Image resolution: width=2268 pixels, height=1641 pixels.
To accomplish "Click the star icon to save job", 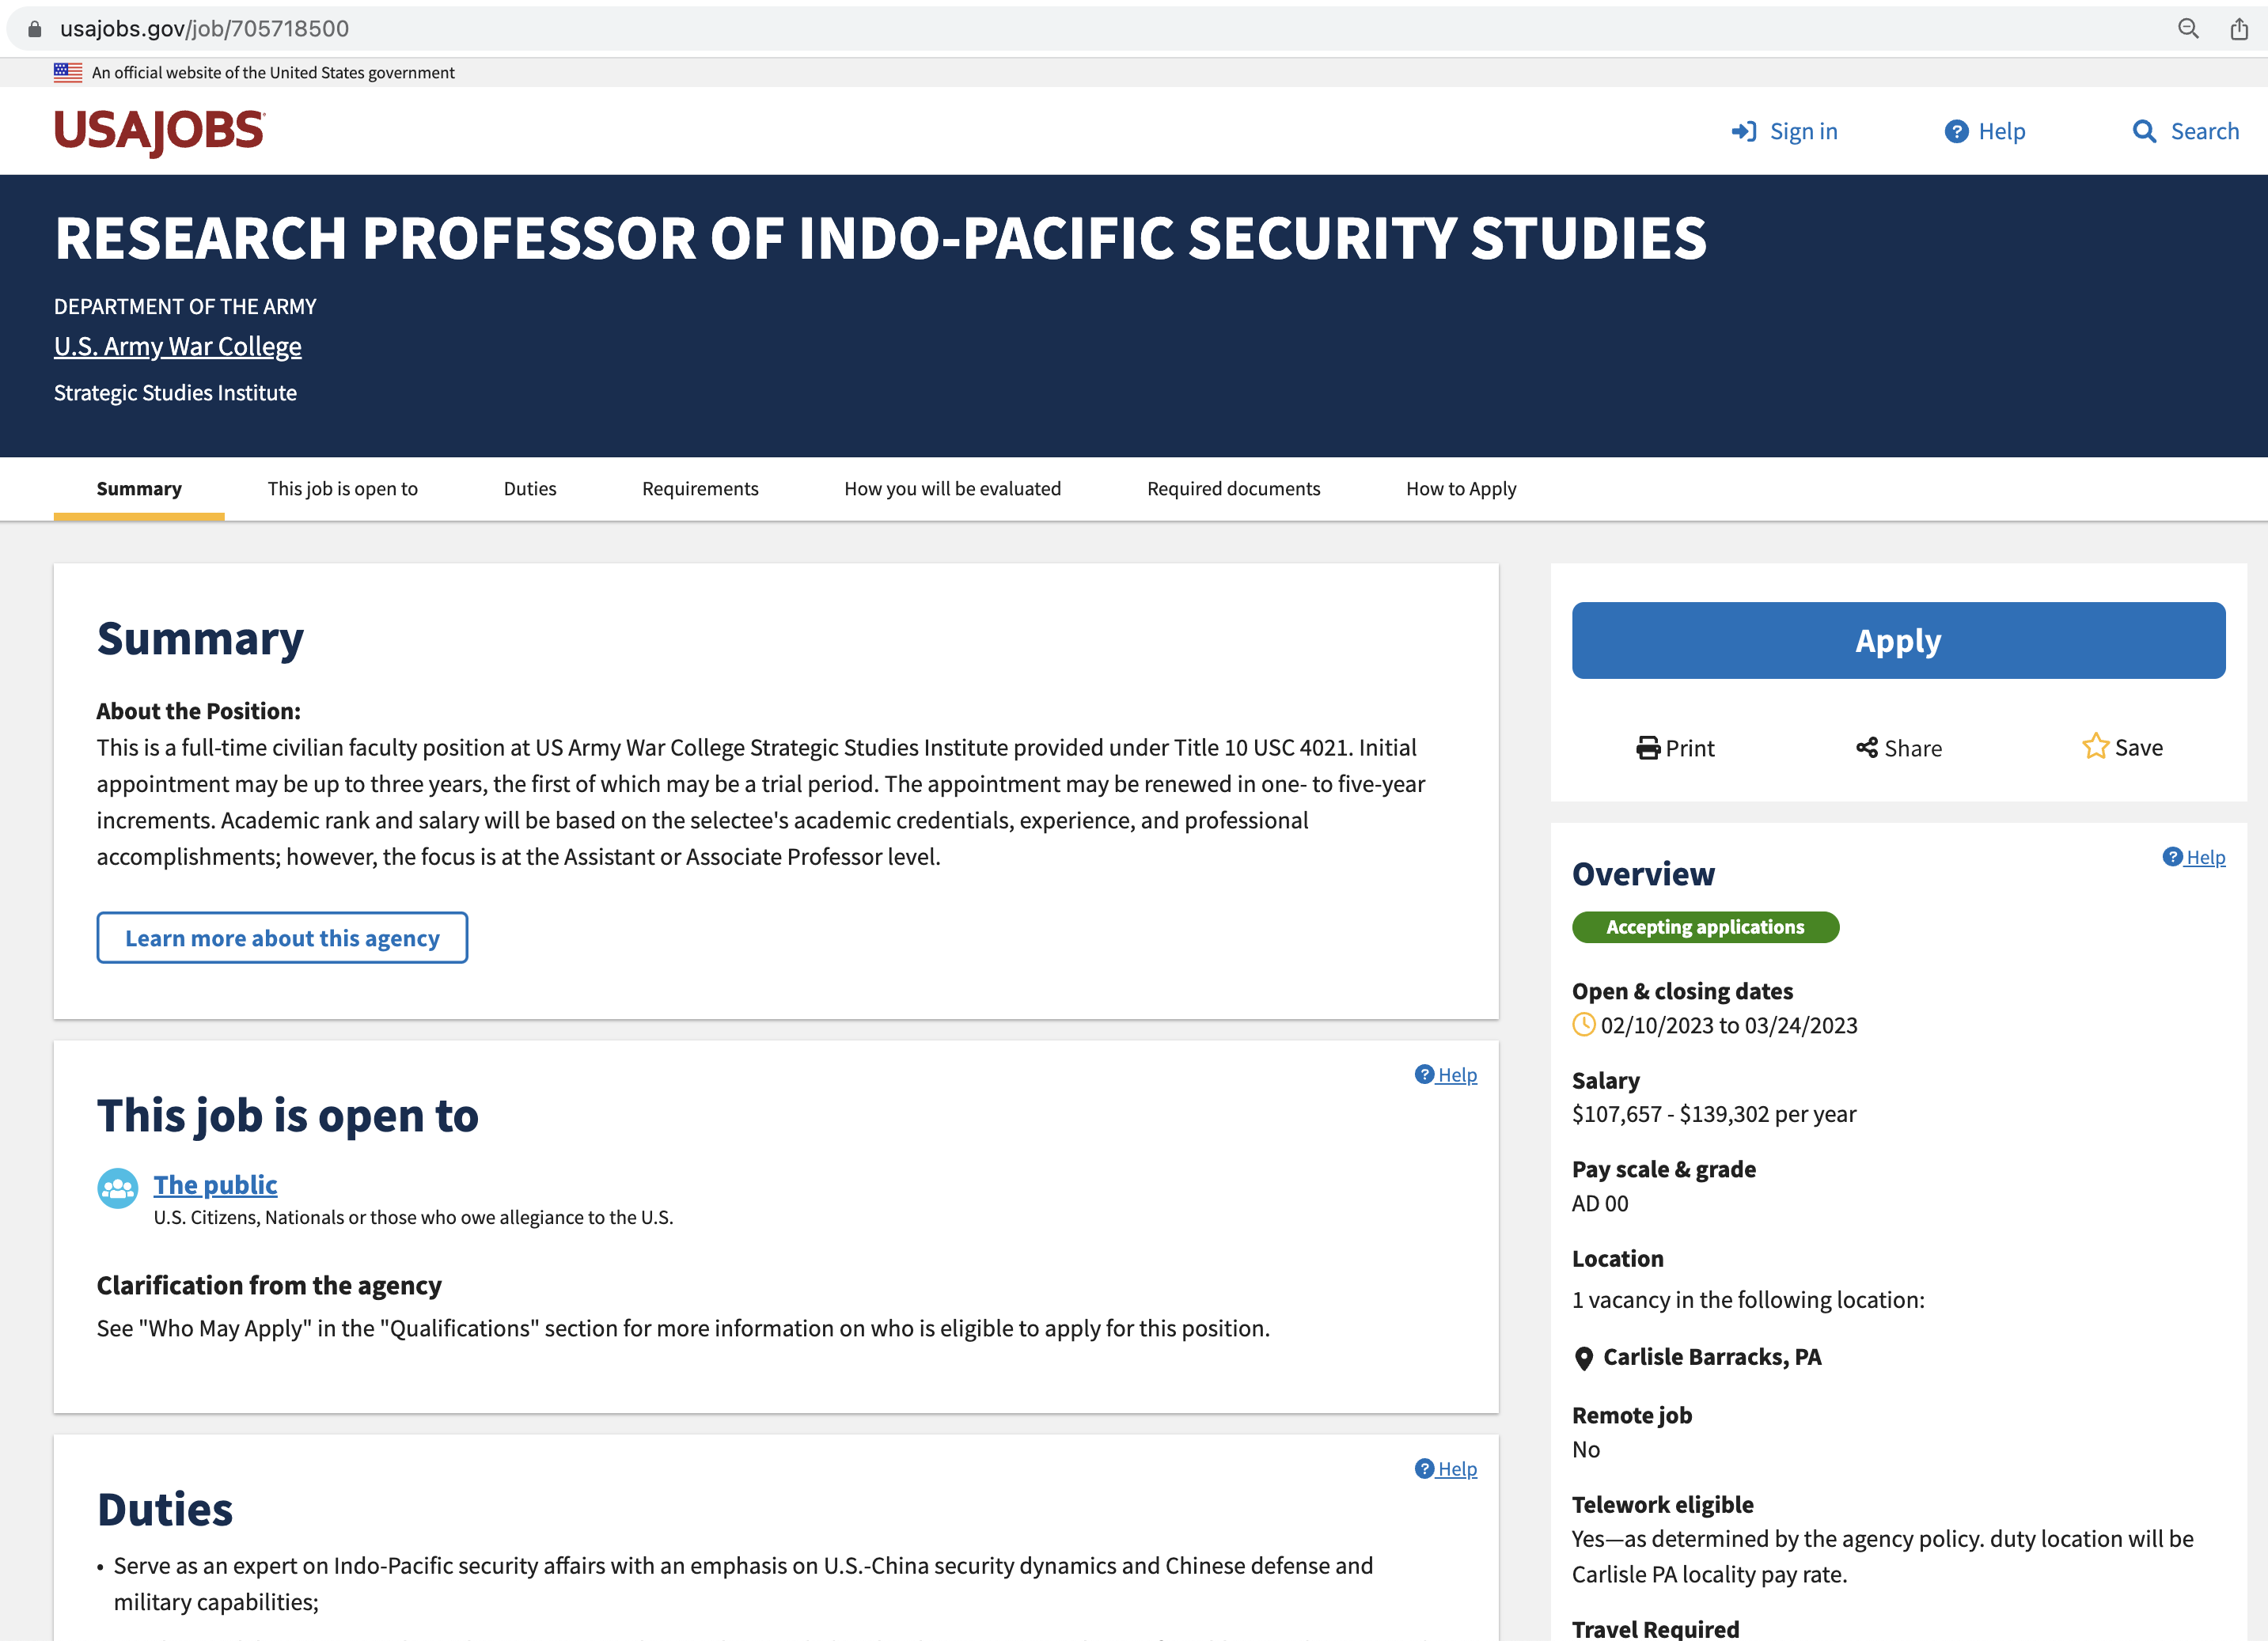I will click(x=2095, y=746).
